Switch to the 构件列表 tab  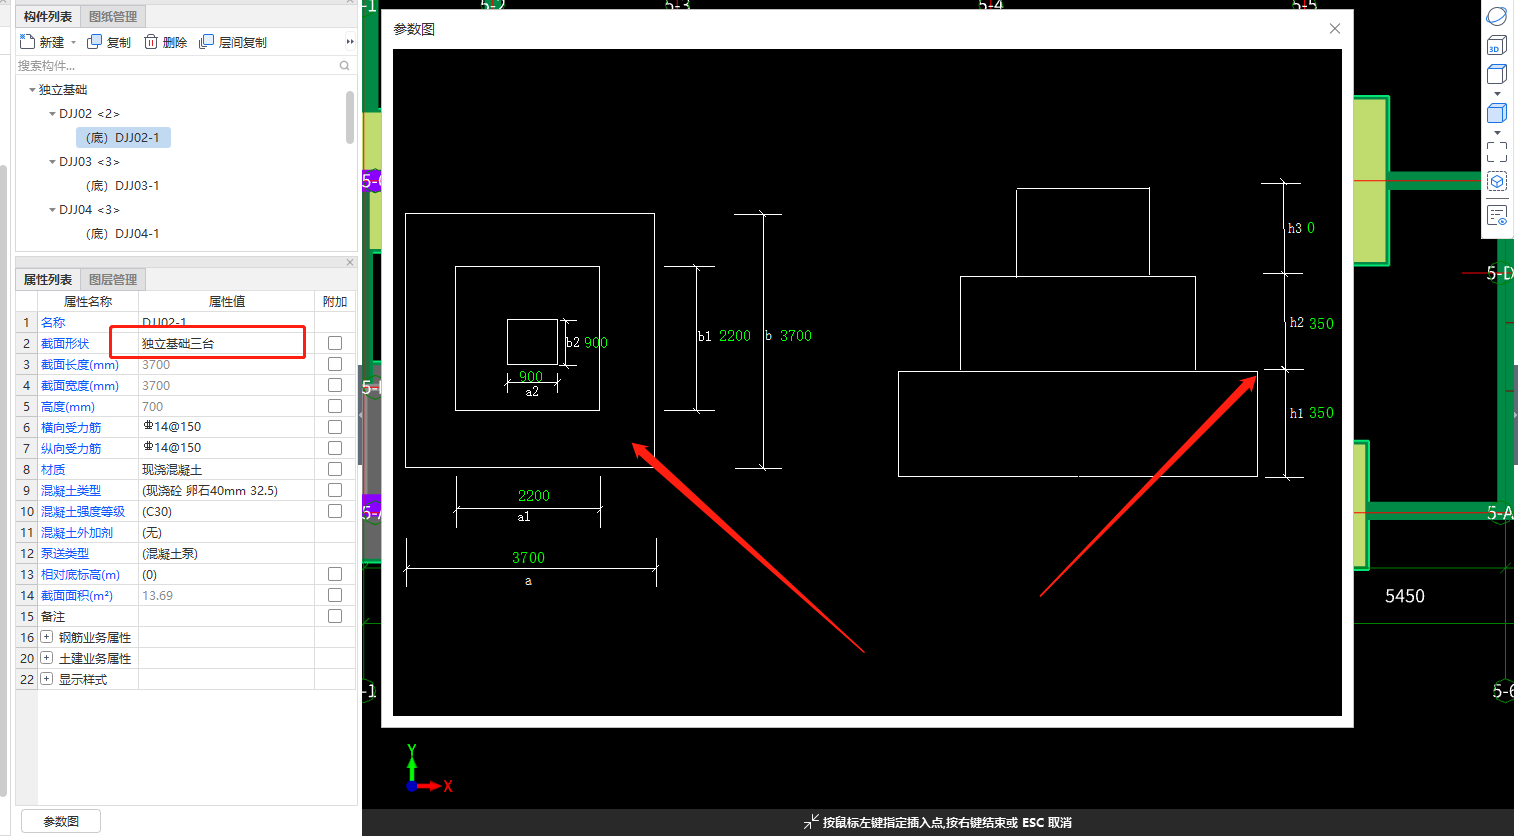tap(48, 16)
